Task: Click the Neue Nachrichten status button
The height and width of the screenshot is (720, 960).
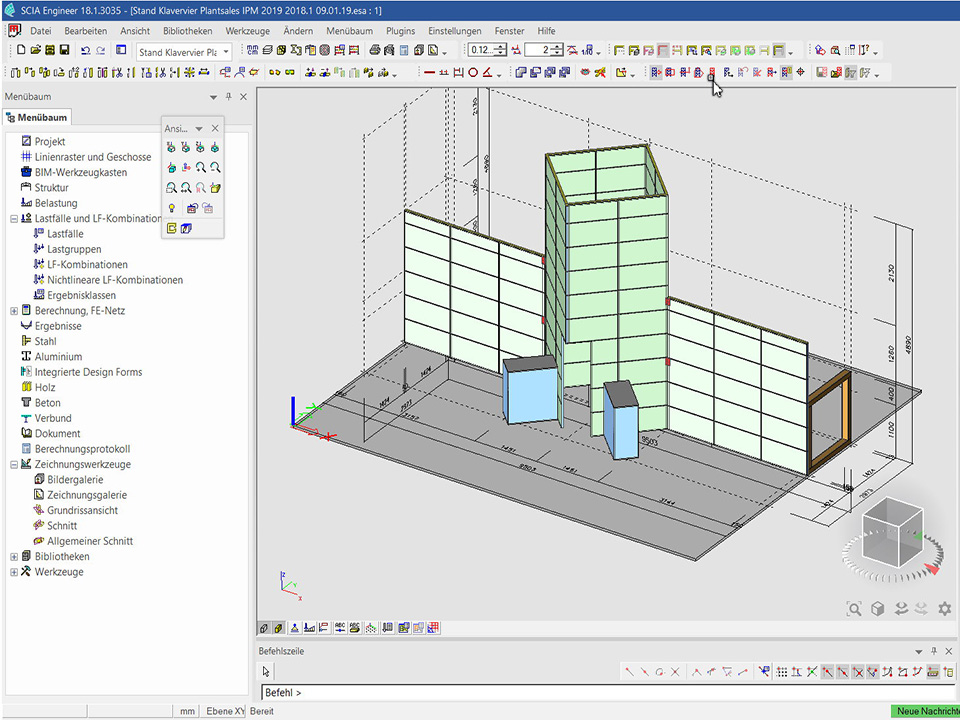Action: [924, 711]
